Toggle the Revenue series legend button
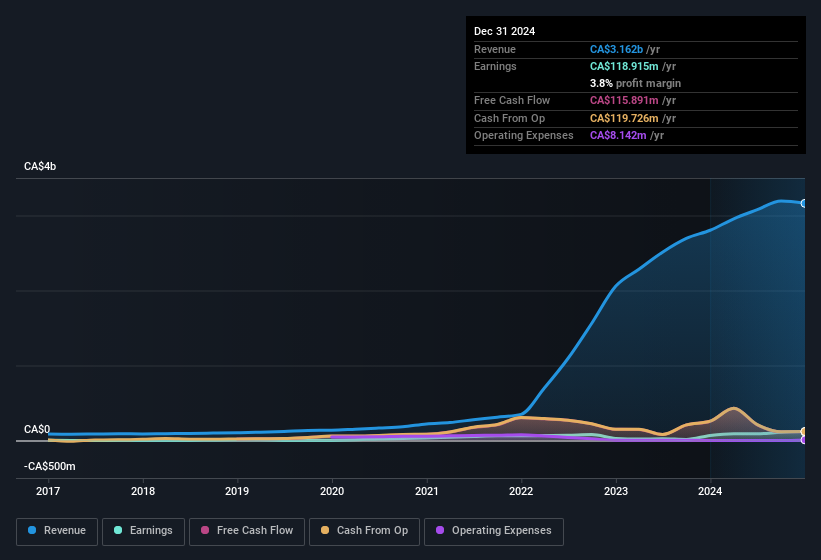821x560 pixels. tap(57, 532)
